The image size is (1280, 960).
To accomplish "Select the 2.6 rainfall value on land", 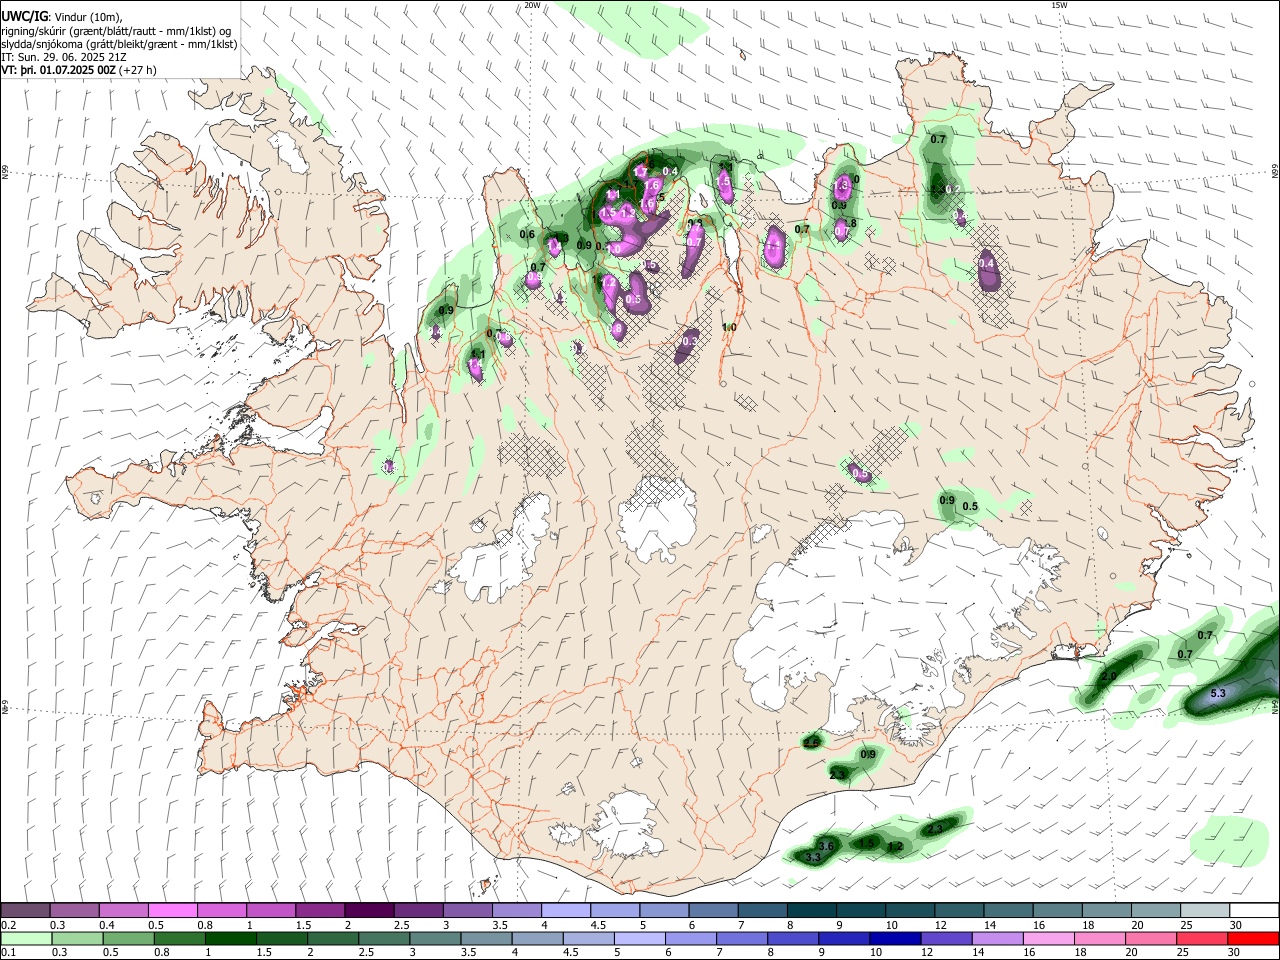I will point(811,742).
